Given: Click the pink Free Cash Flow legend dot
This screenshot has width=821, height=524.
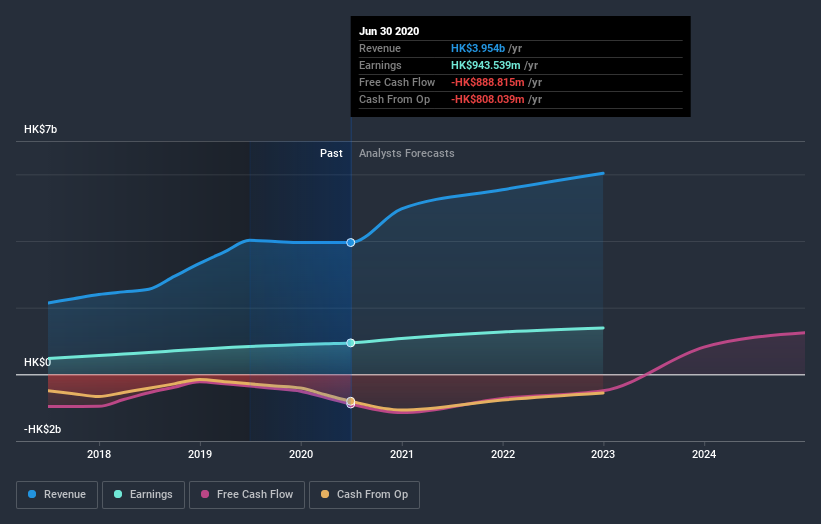Looking at the screenshot, I should pos(205,494).
